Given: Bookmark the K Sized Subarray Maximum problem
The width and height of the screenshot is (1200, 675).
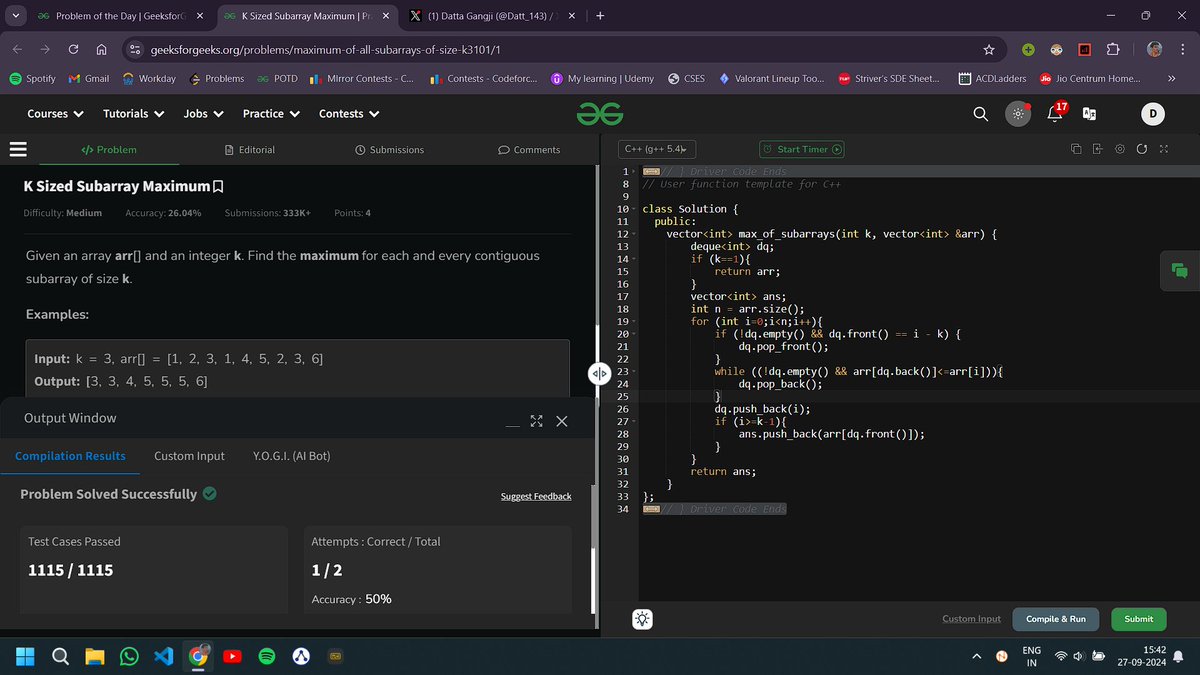Looking at the screenshot, I should point(218,187).
